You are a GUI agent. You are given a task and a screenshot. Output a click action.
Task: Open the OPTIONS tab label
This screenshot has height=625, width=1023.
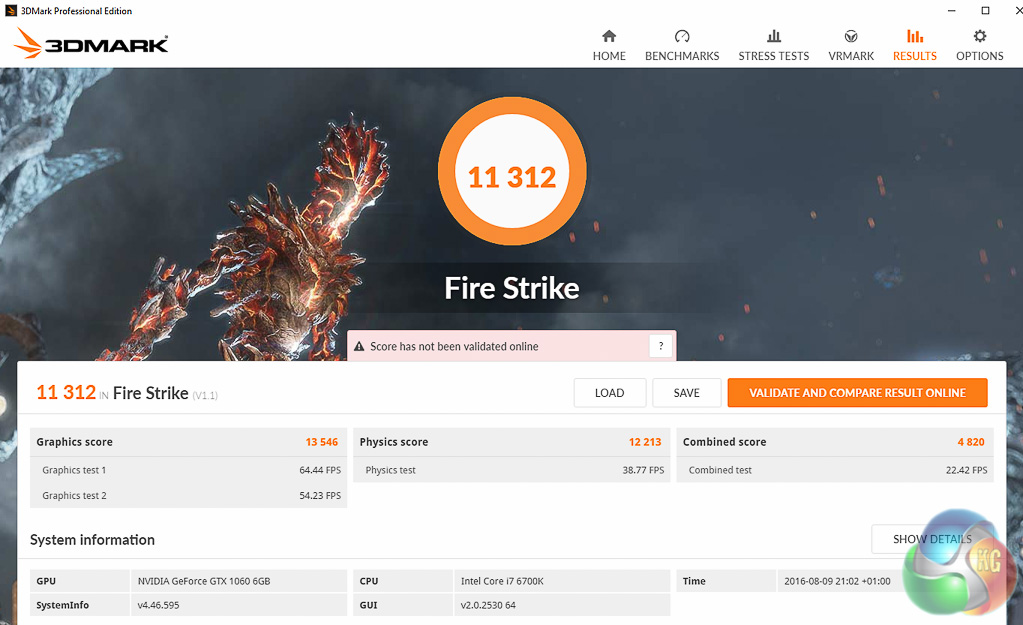pos(979,56)
